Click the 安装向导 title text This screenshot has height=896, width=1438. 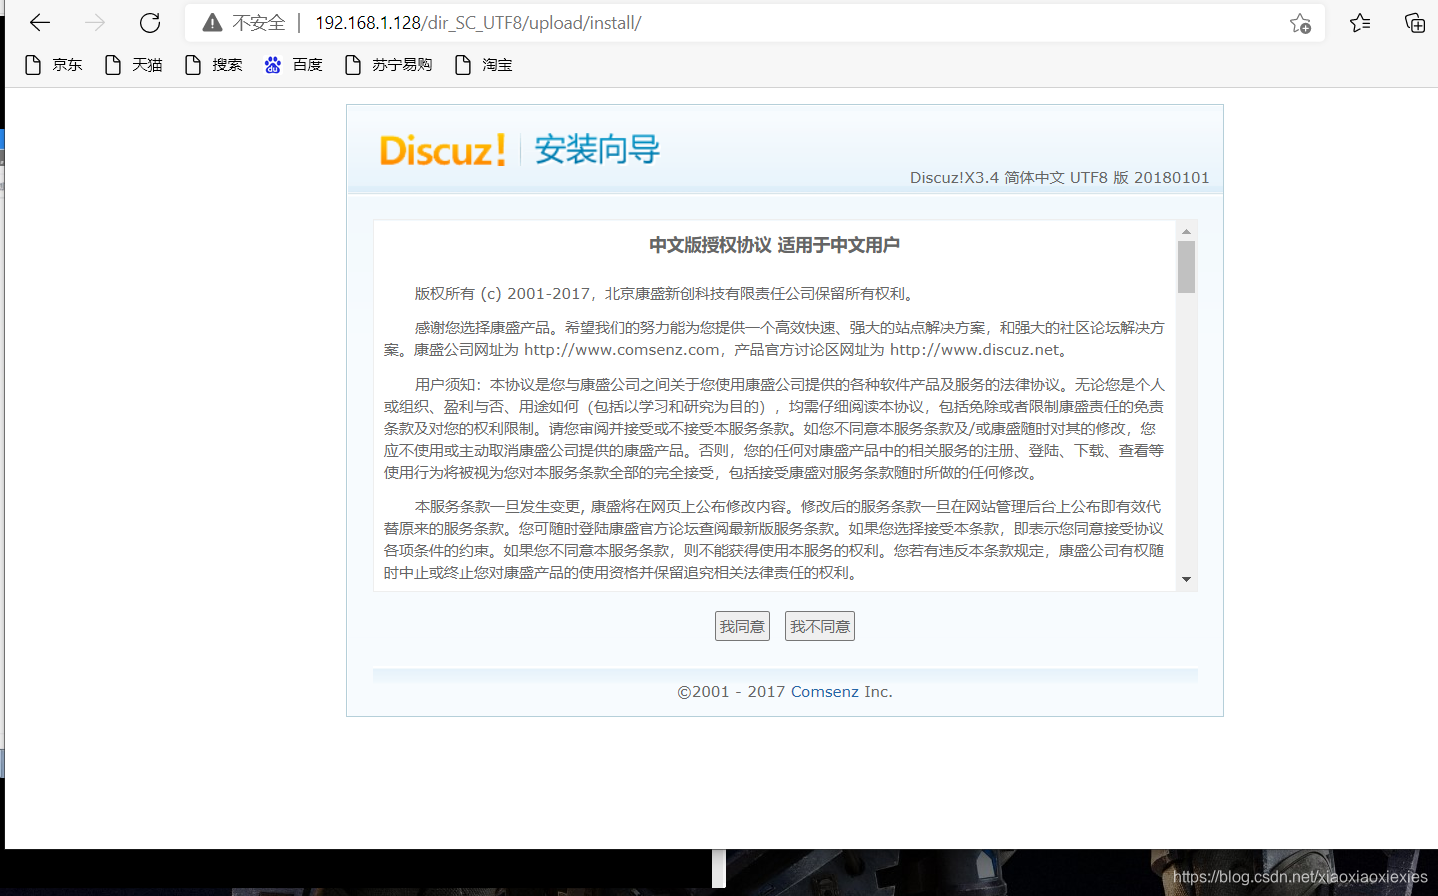pos(597,150)
